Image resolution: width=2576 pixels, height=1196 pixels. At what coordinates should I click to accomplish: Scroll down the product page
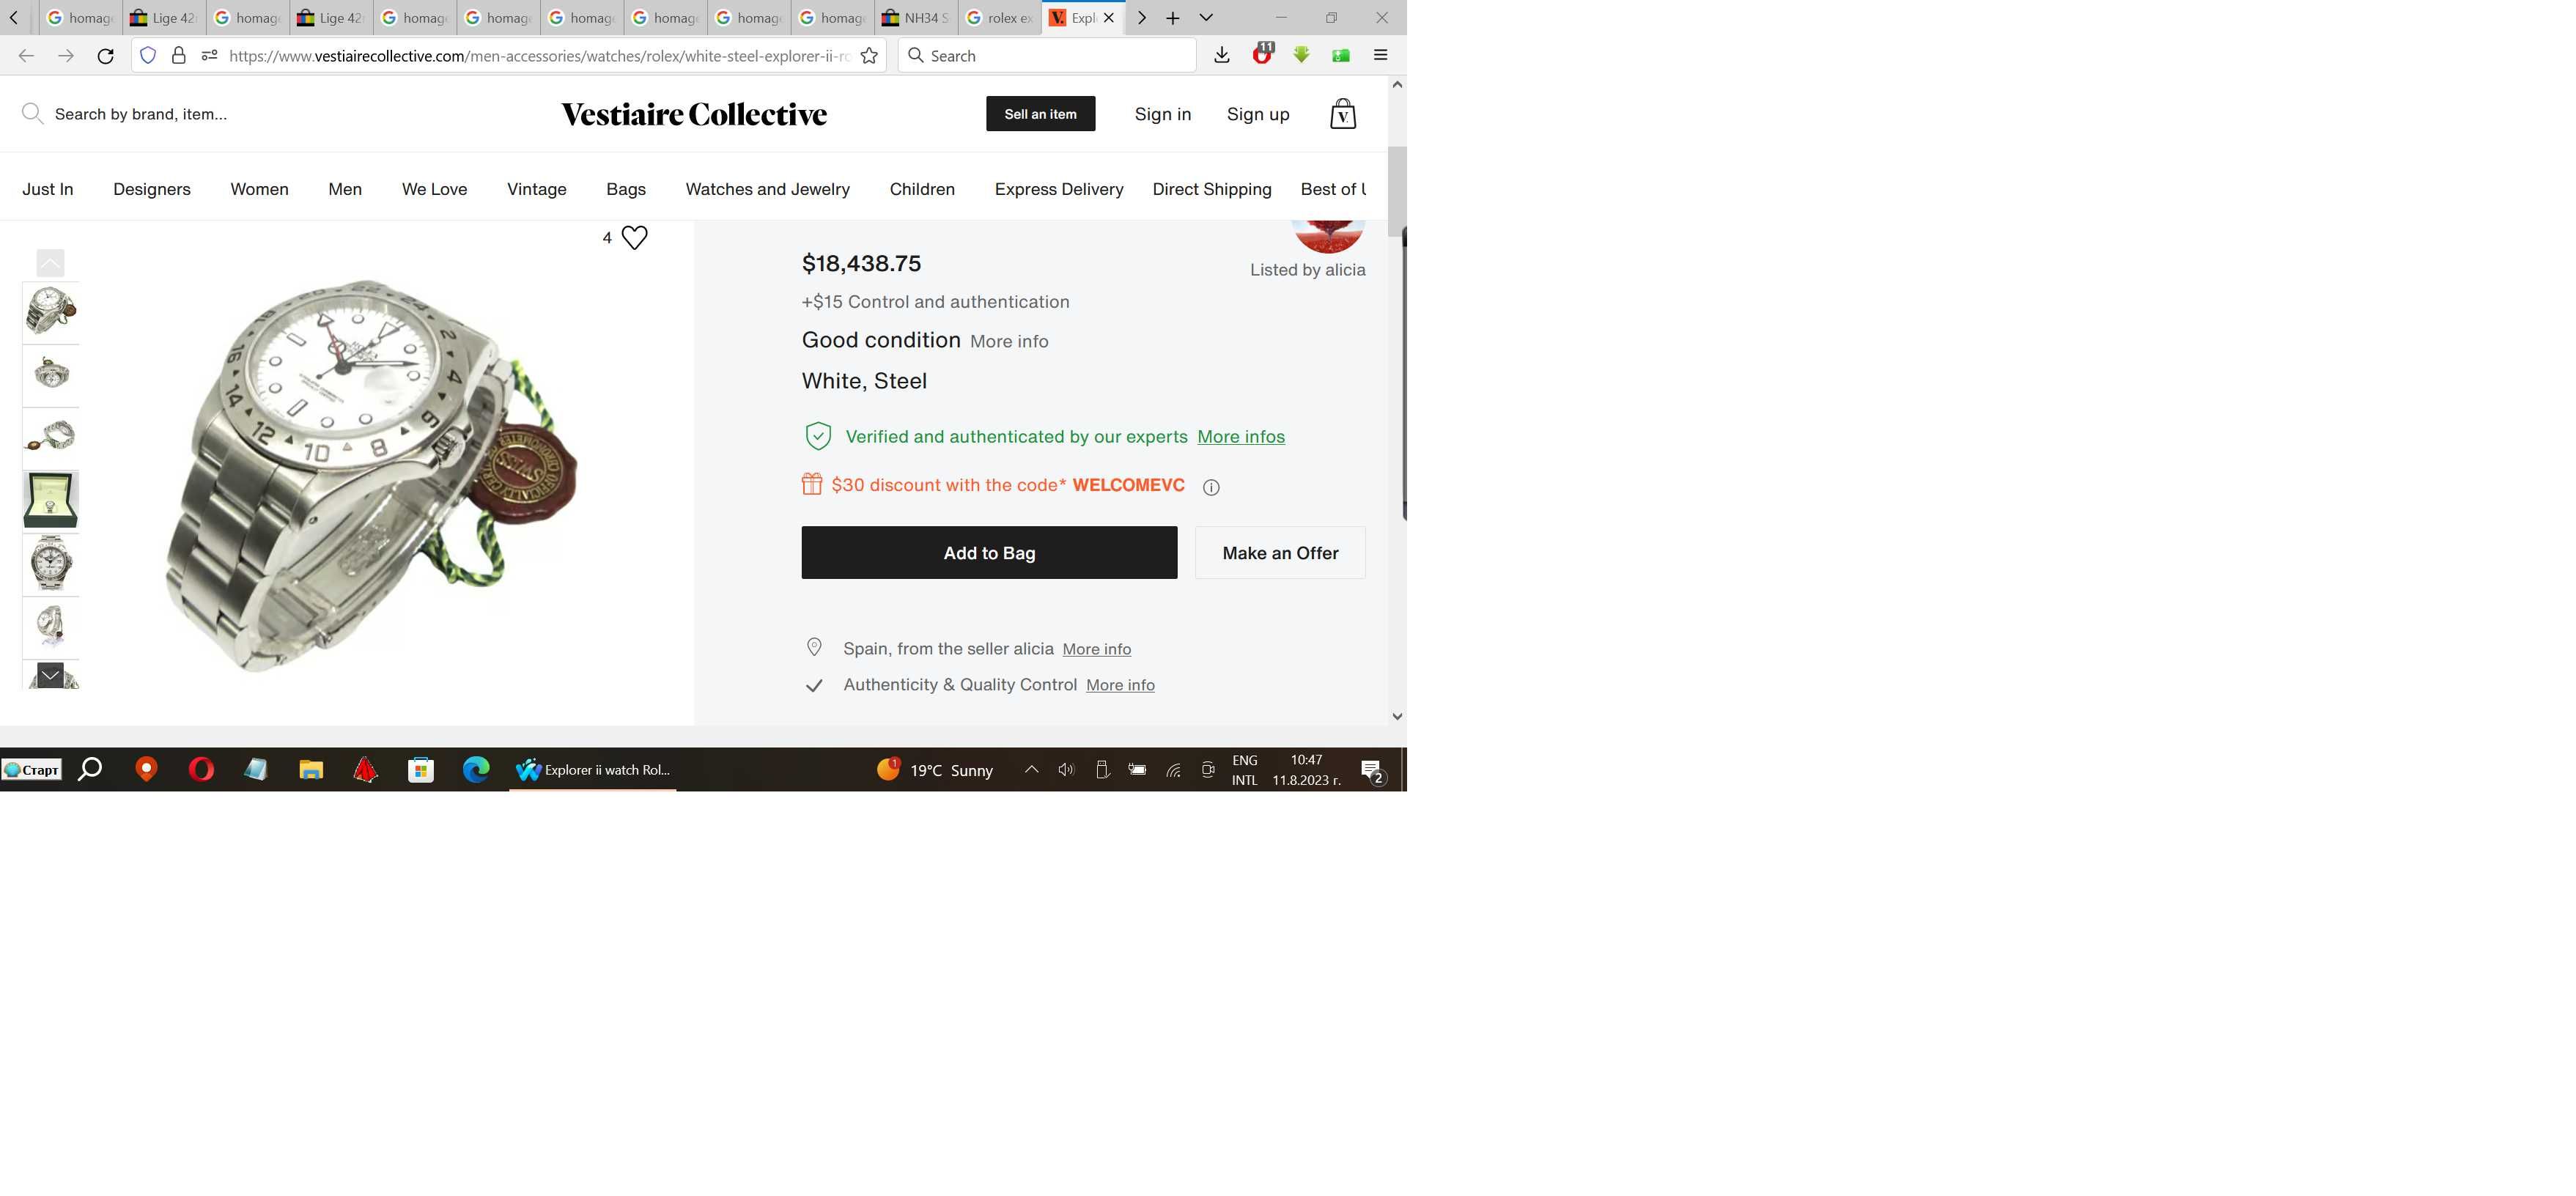[1396, 715]
